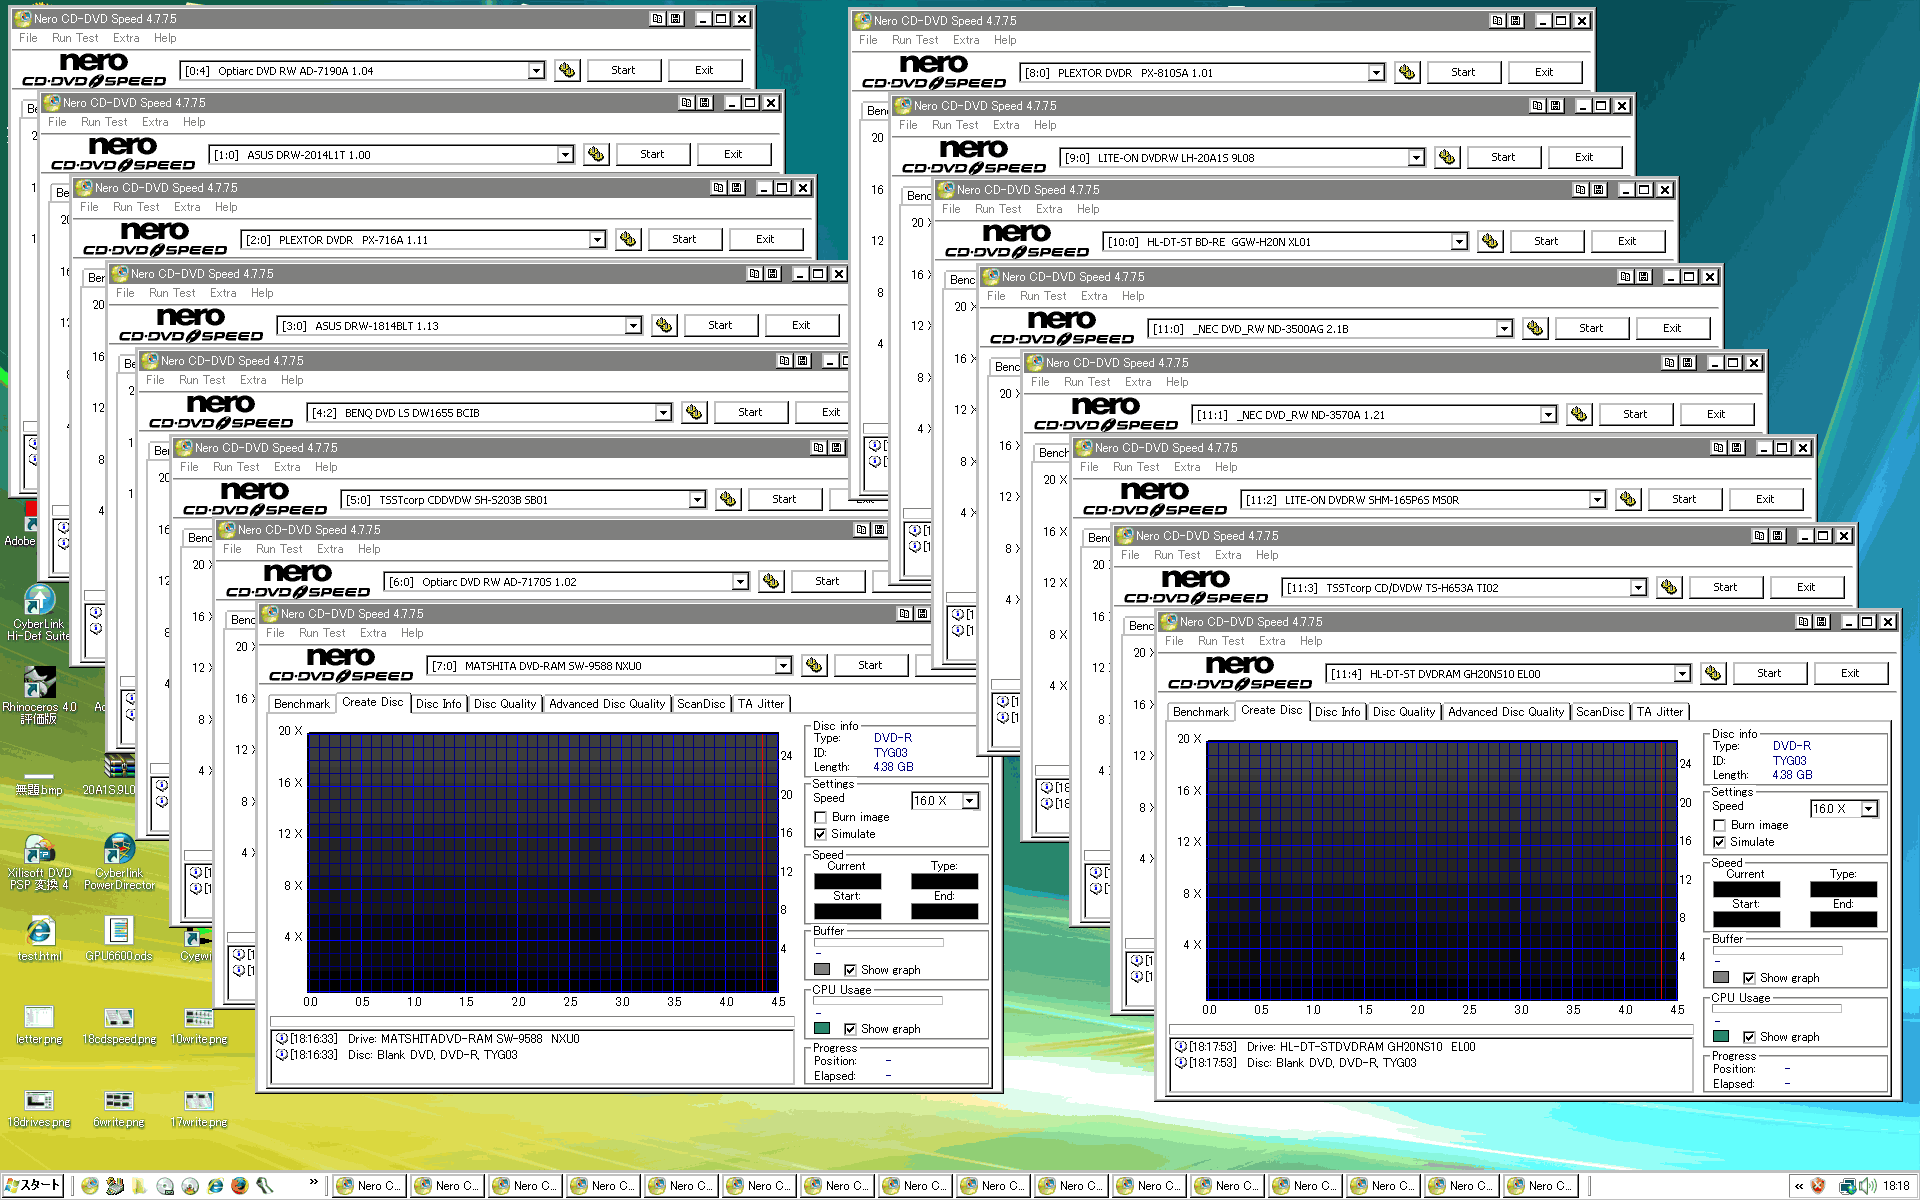Click copy icon in GH20NS10 window title bar

coord(1803,622)
